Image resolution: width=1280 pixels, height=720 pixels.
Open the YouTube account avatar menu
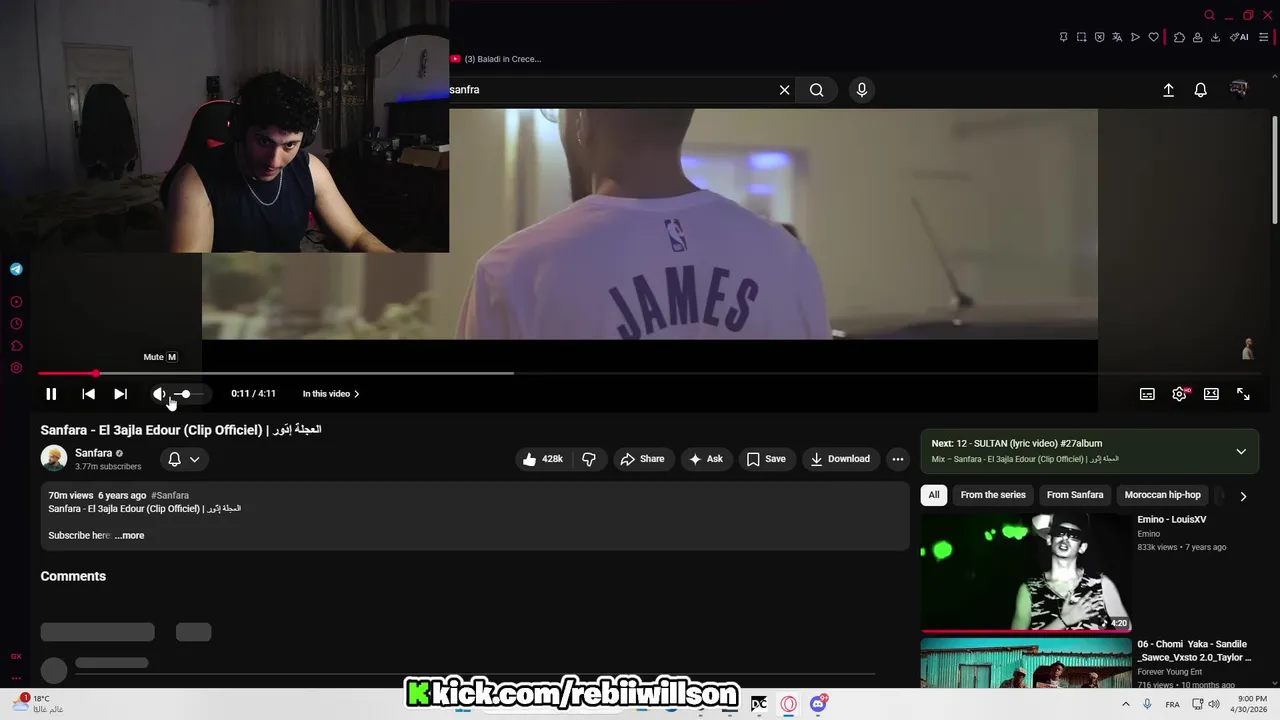click(x=1239, y=90)
